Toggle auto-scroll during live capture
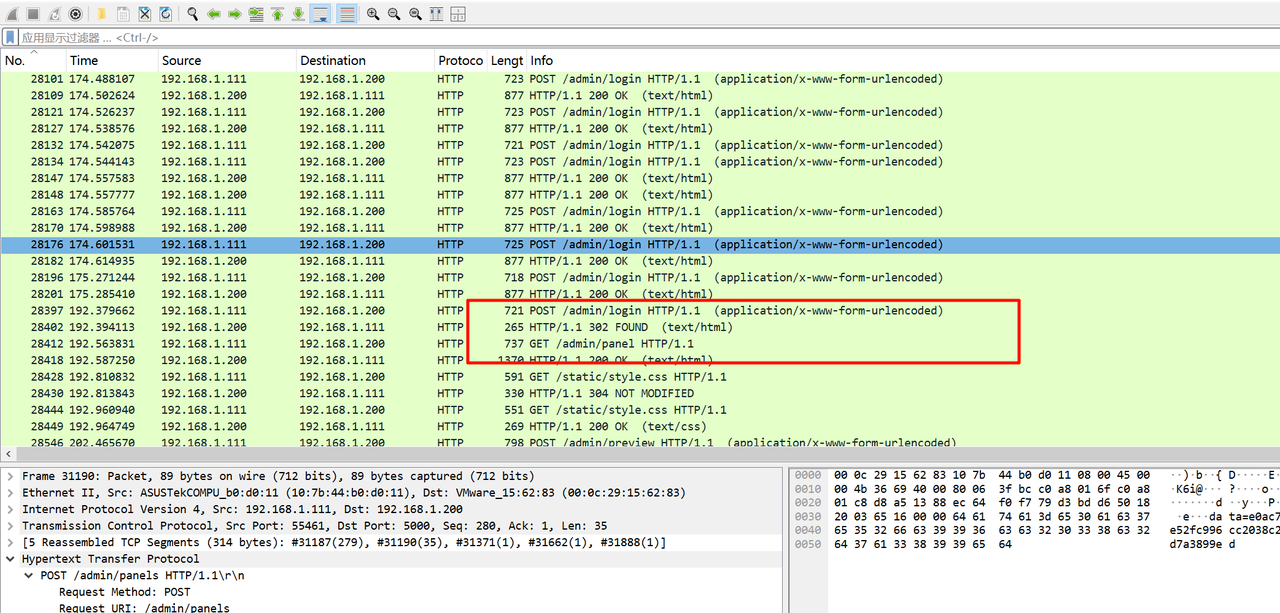The height and width of the screenshot is (613, 1280). [321, 14]
